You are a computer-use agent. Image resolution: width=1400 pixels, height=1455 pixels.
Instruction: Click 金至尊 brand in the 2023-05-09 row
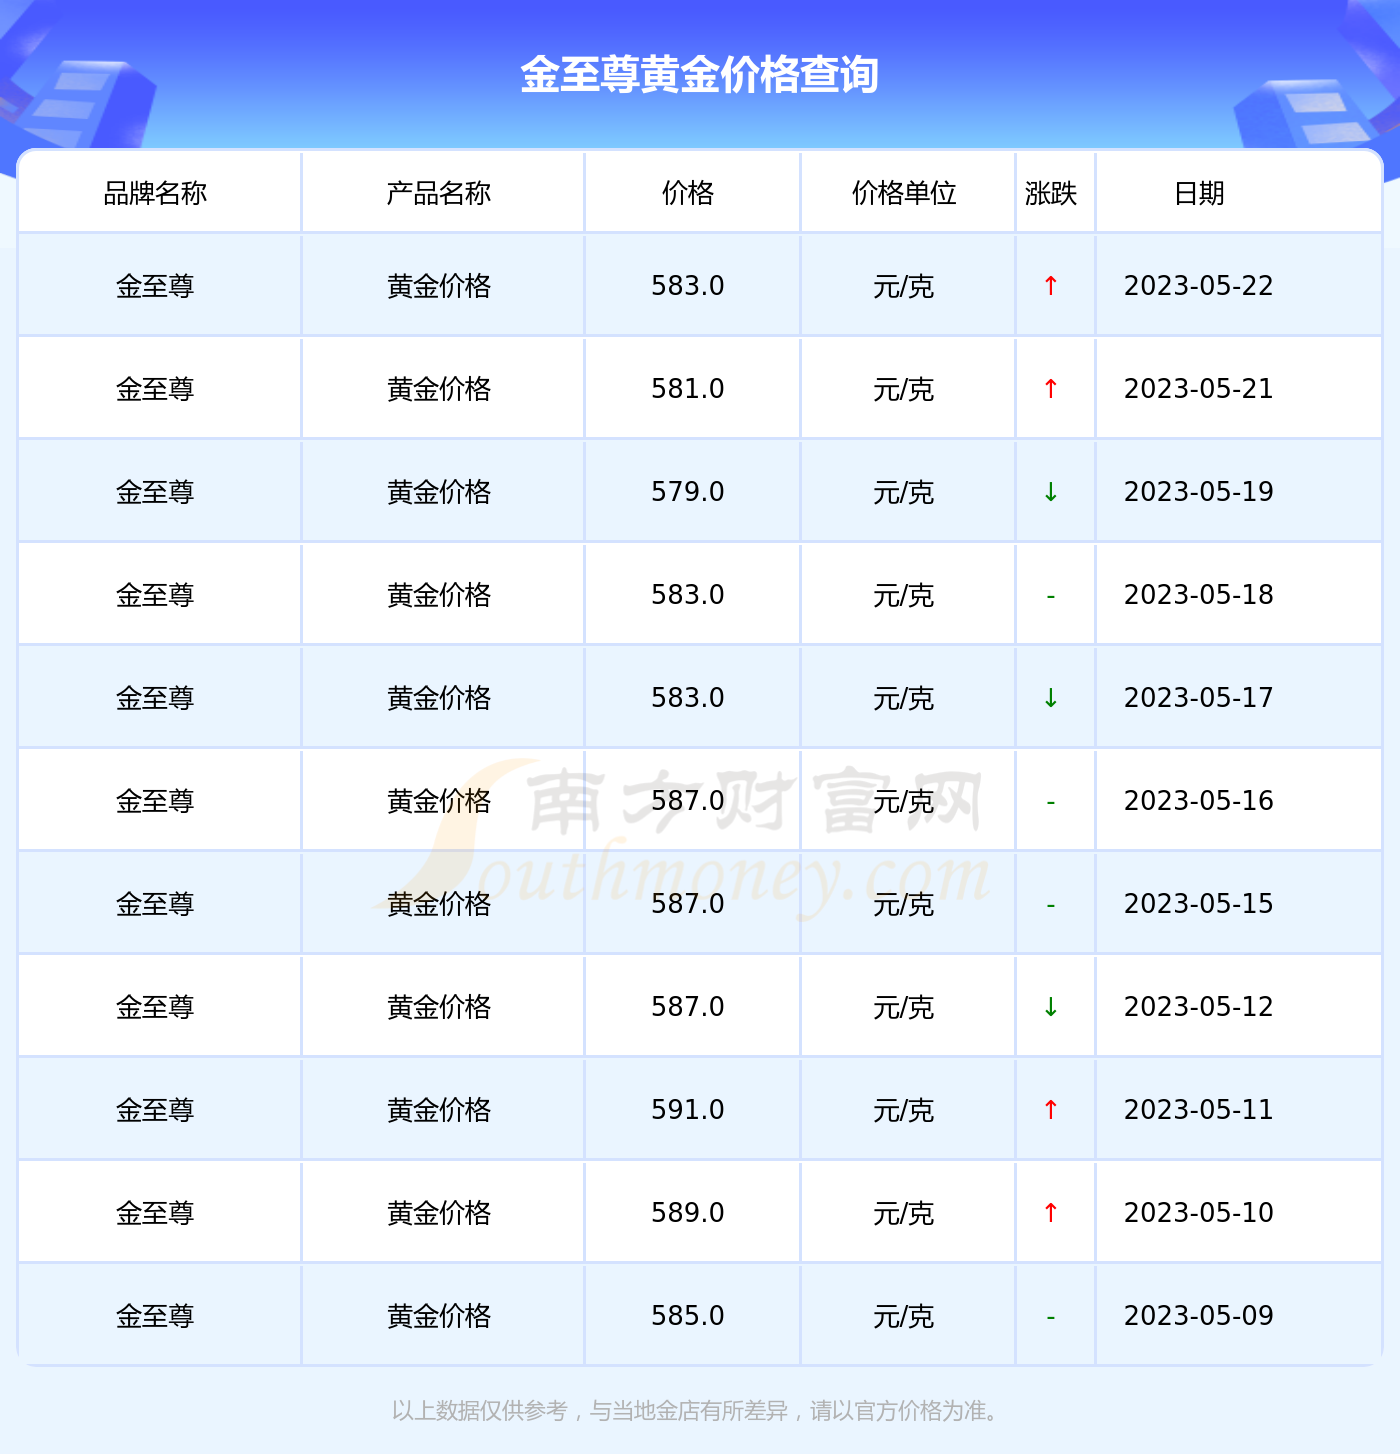[155, 1317]
